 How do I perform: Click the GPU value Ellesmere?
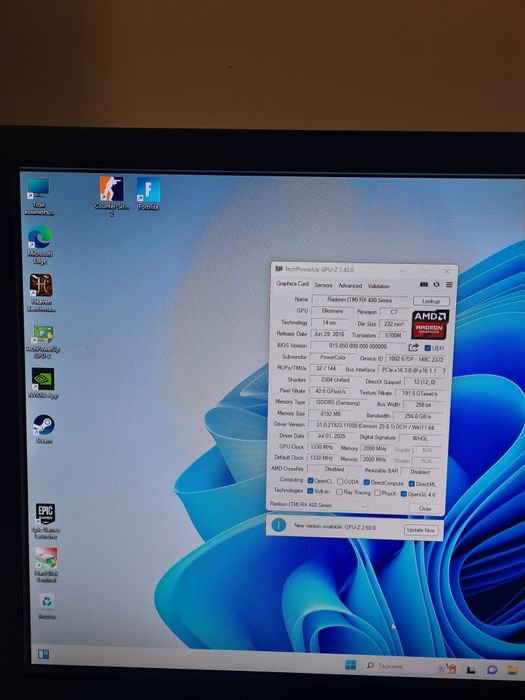[x=332, y=311]
